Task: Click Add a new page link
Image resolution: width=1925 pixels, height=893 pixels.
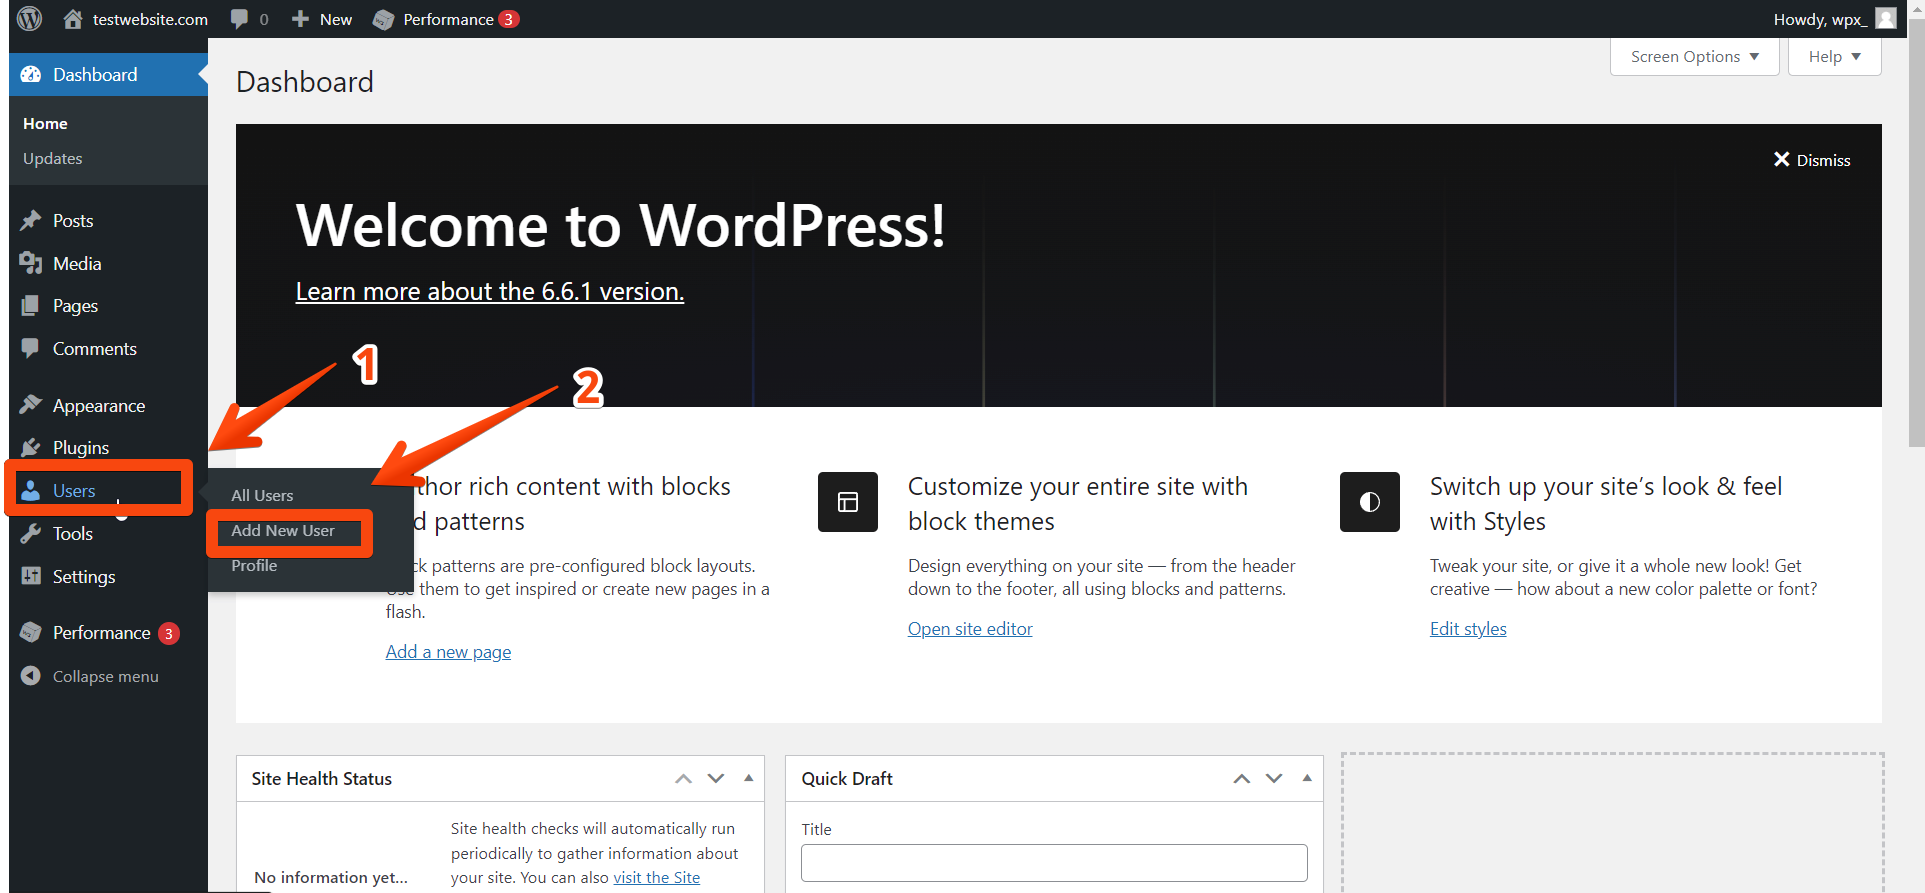Action: (x=448, y=652)
